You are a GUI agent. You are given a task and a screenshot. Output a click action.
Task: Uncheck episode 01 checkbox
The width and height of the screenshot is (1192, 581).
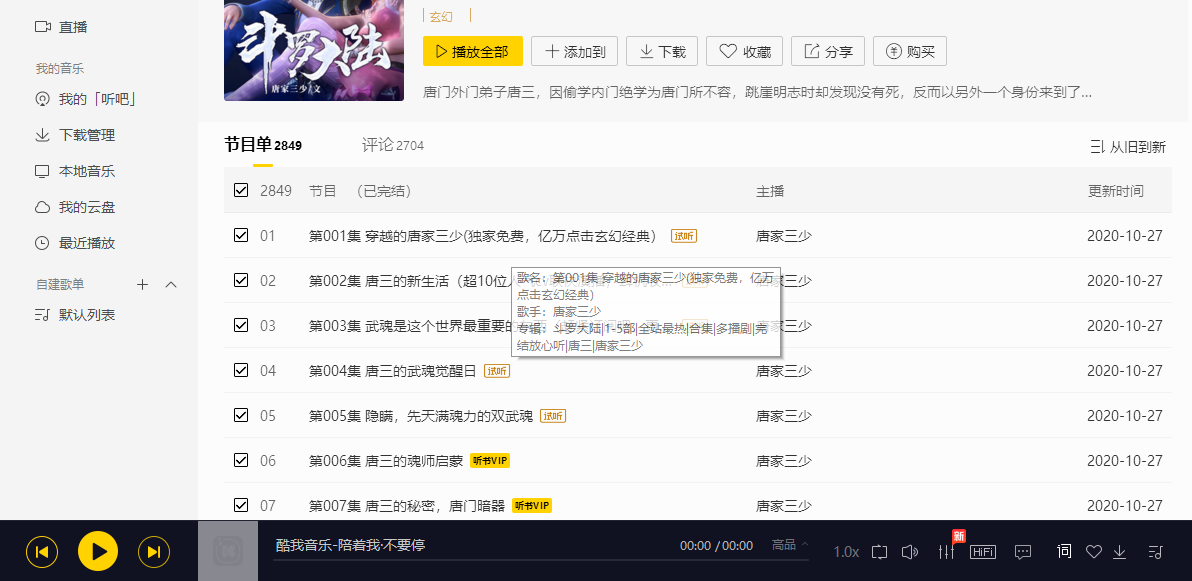click(x=241, y=235)
